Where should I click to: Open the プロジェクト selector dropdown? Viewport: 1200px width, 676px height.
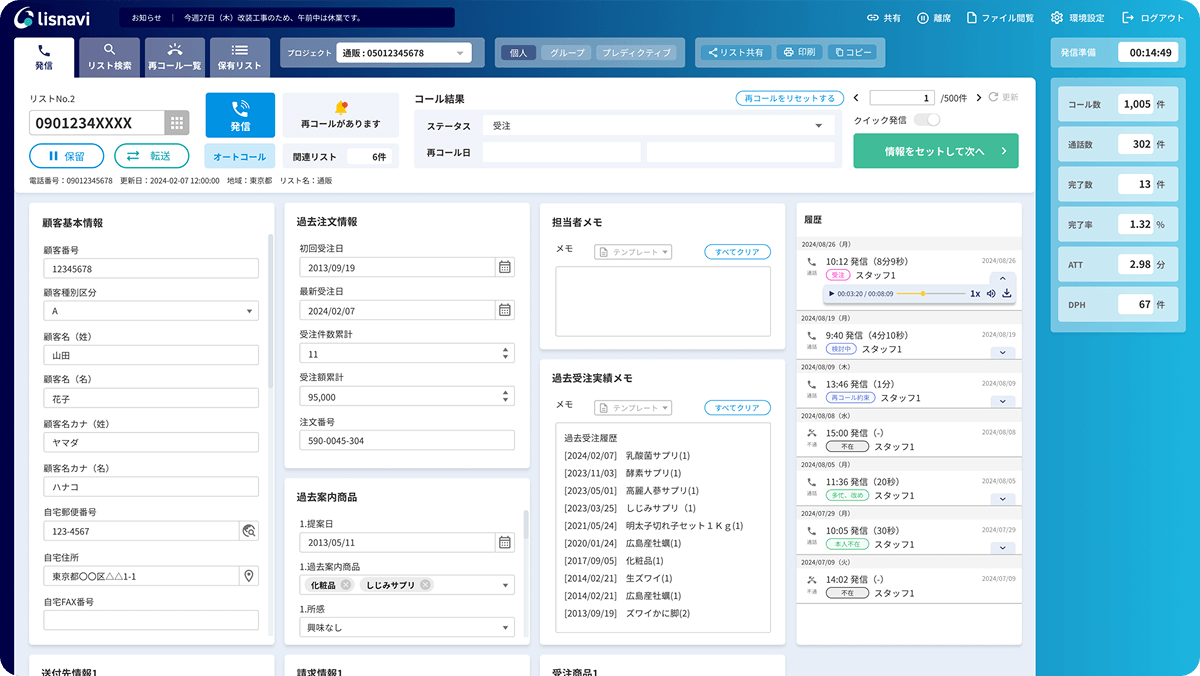pyautogui.click(x=403, y=53)
